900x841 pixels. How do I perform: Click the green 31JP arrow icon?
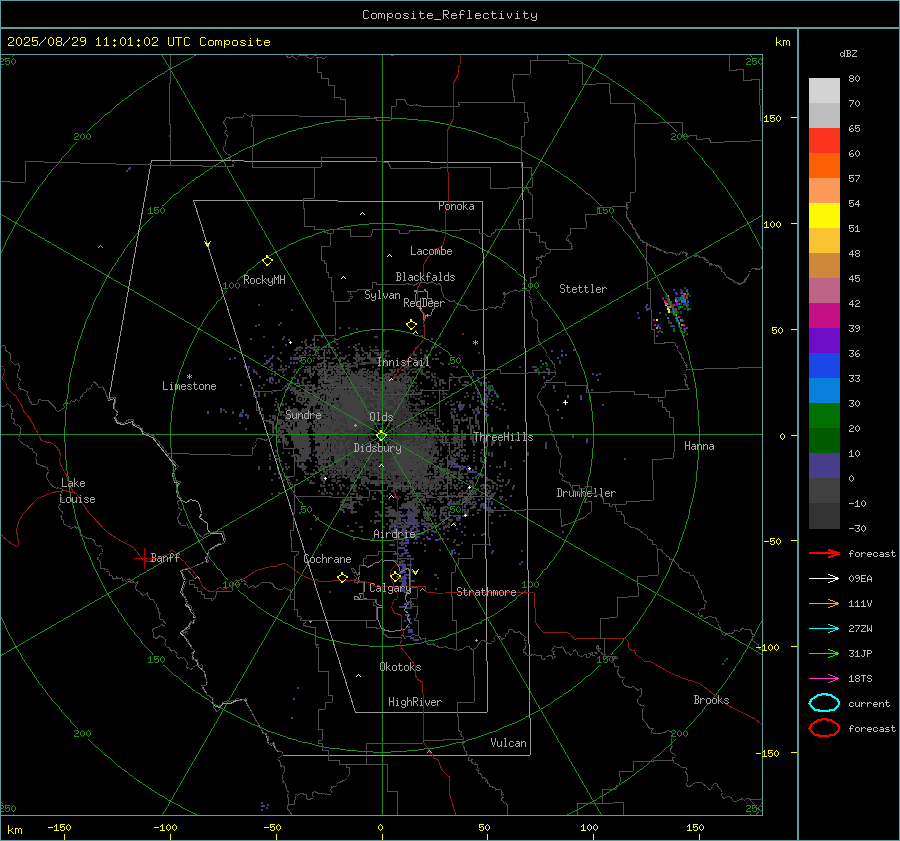pyautogui.click(x=824, y=653)
